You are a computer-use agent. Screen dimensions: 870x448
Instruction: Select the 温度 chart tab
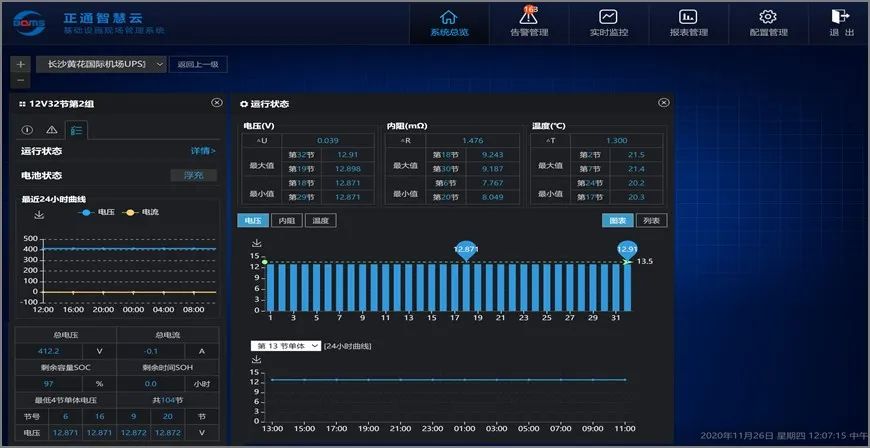[320, 220]
